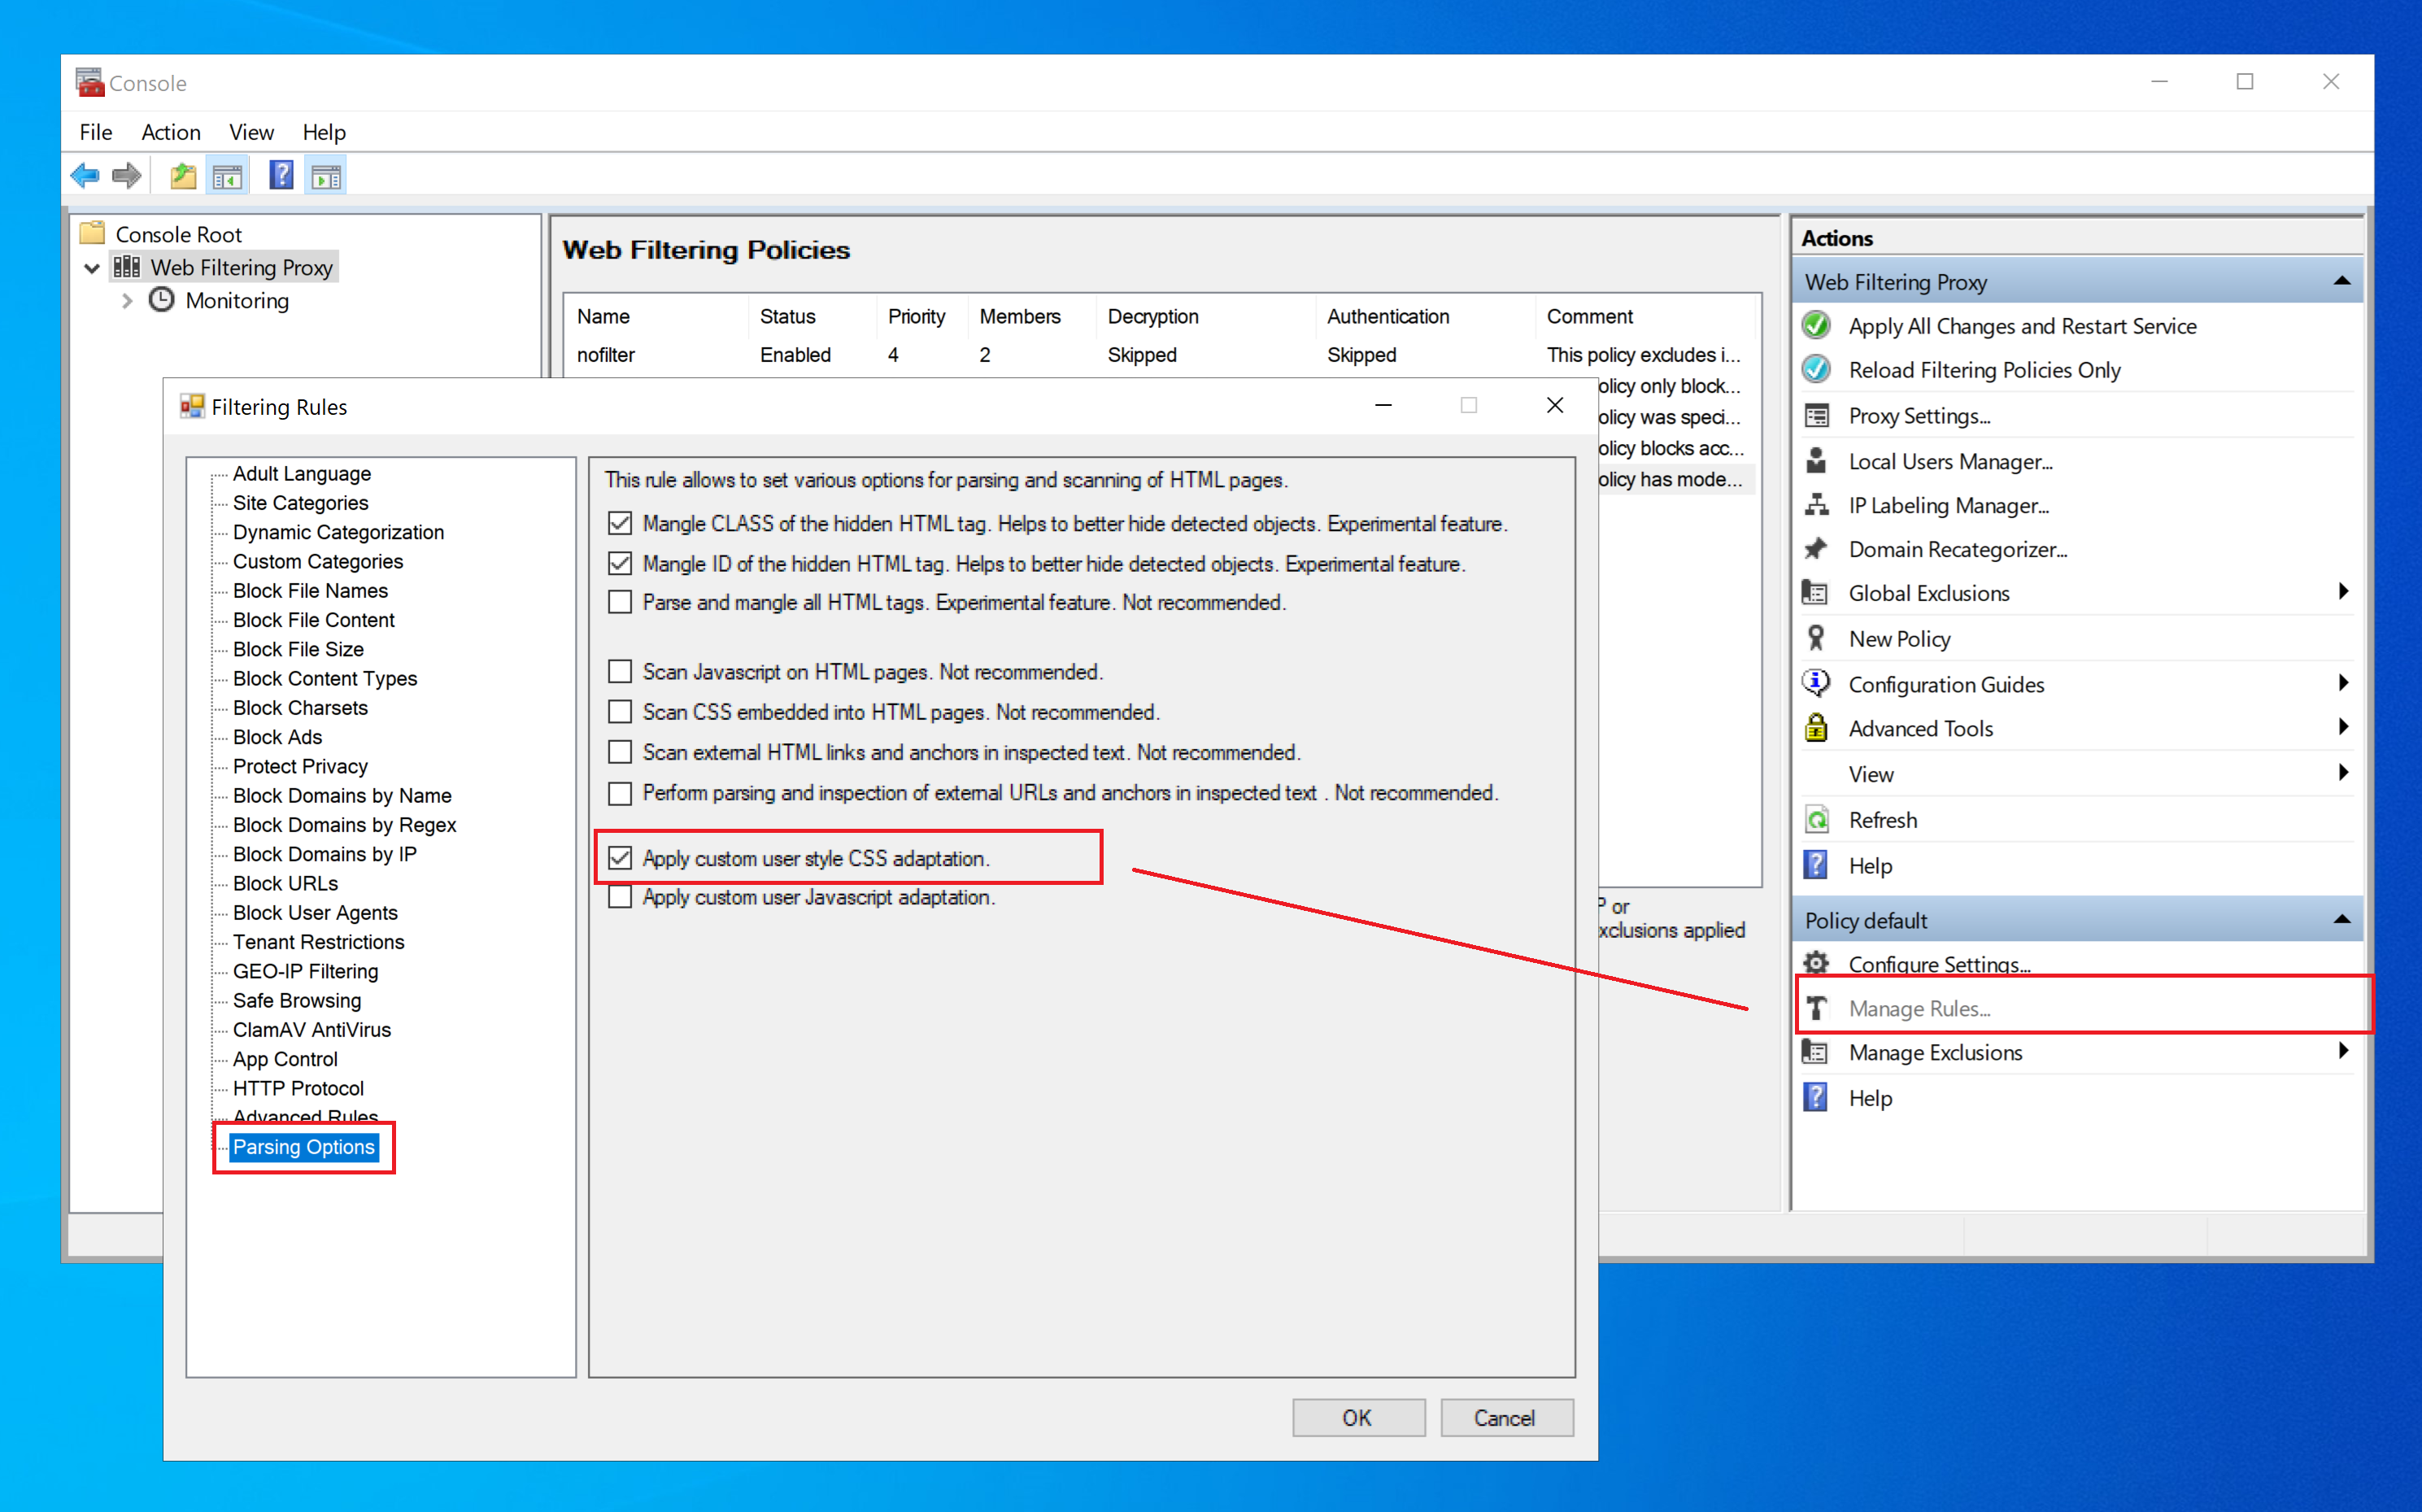Click the Cancel button
This screenshot has width=2422, height=1512.
(x=1506, y=1418)
